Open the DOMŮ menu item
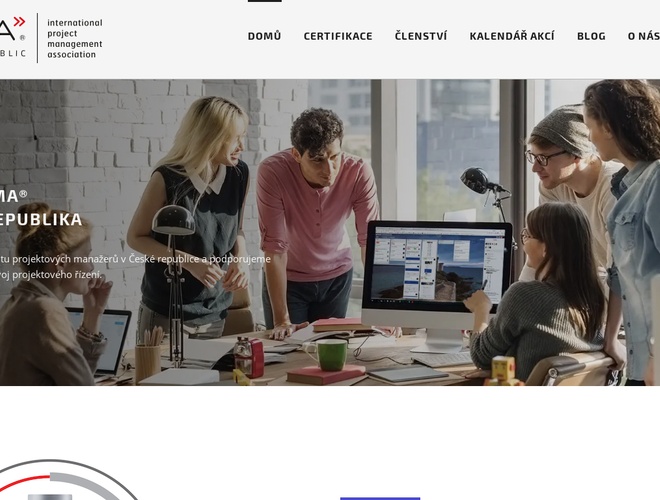 pyautogui.click(x=264, y=36)
